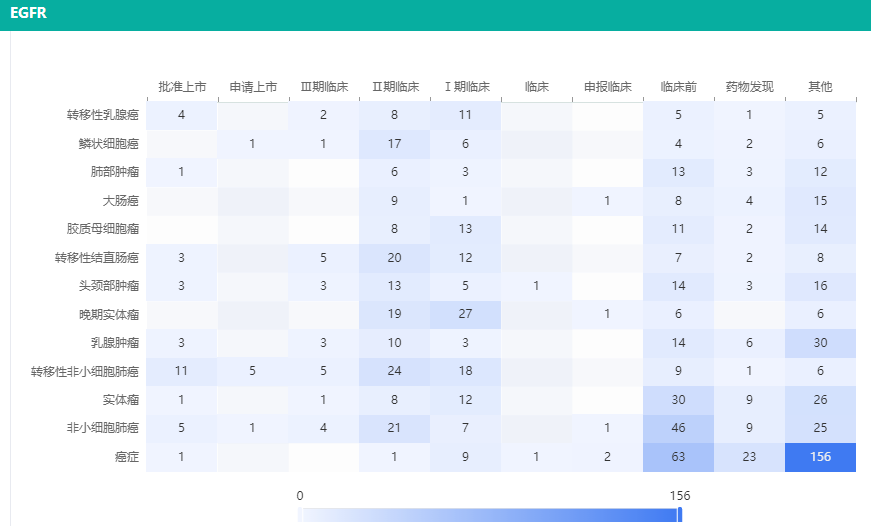This screenshot has width=871, height=526.
Task: Click the 25 cell in 非小细胞肺癌 row
Action: (x=820, y=428)
